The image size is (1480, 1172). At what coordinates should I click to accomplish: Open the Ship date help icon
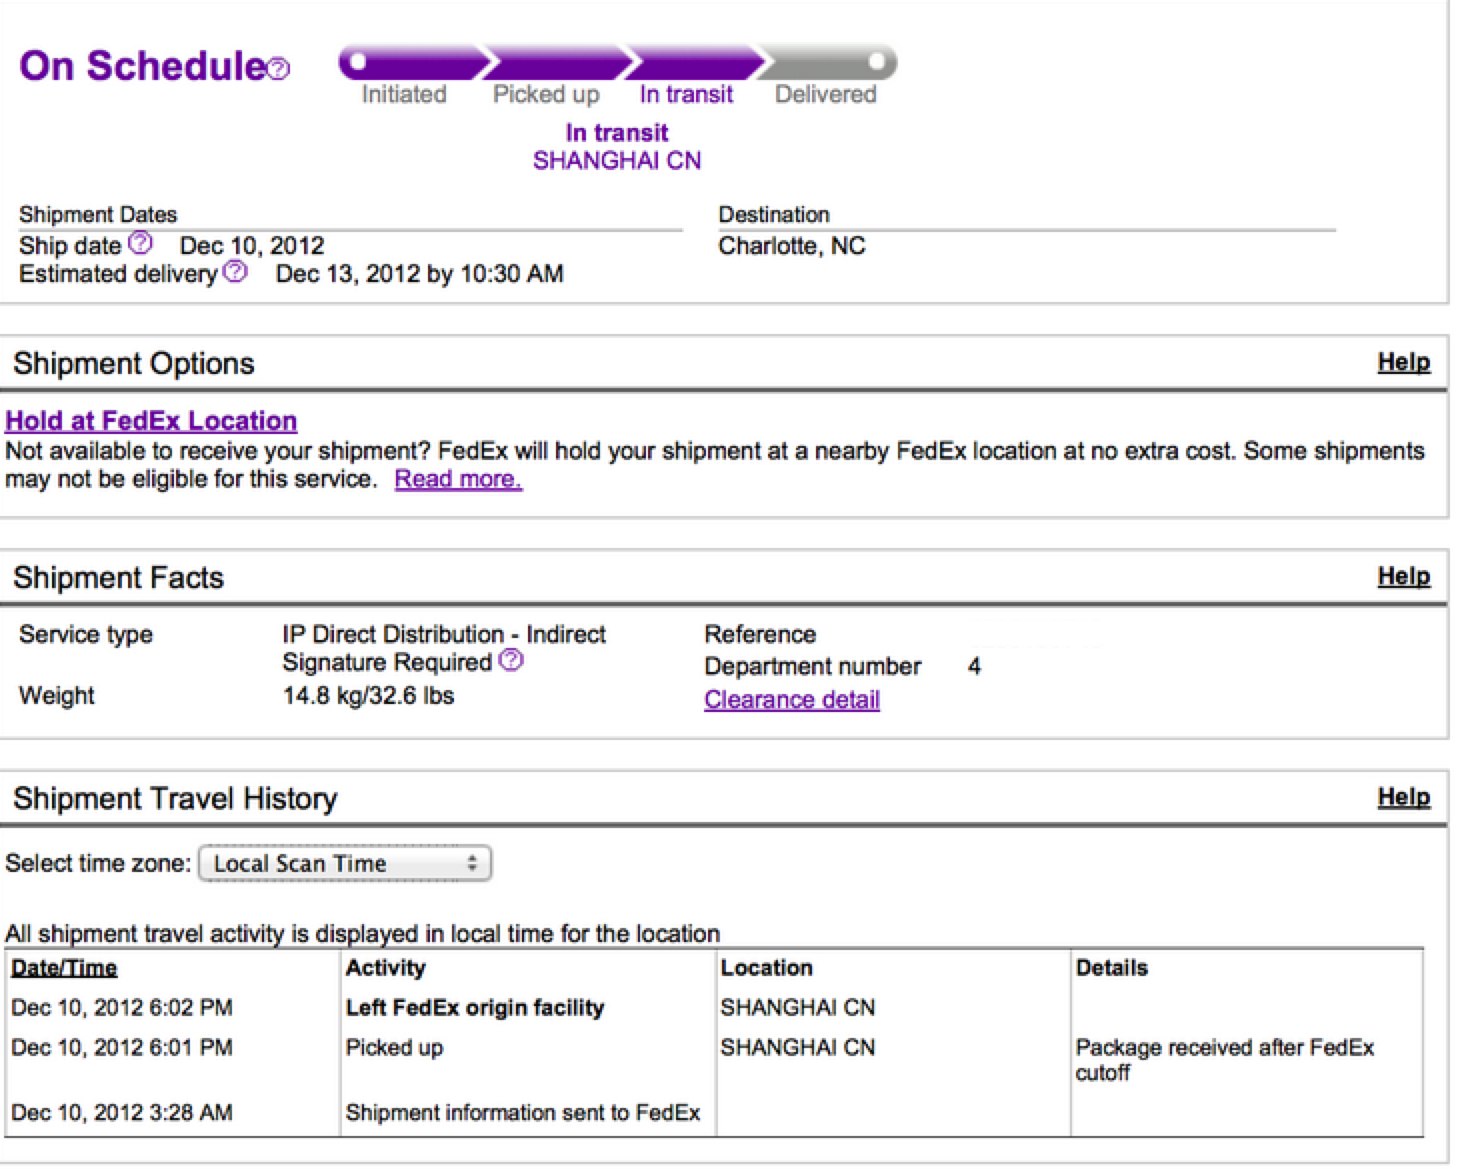point(141,243)
